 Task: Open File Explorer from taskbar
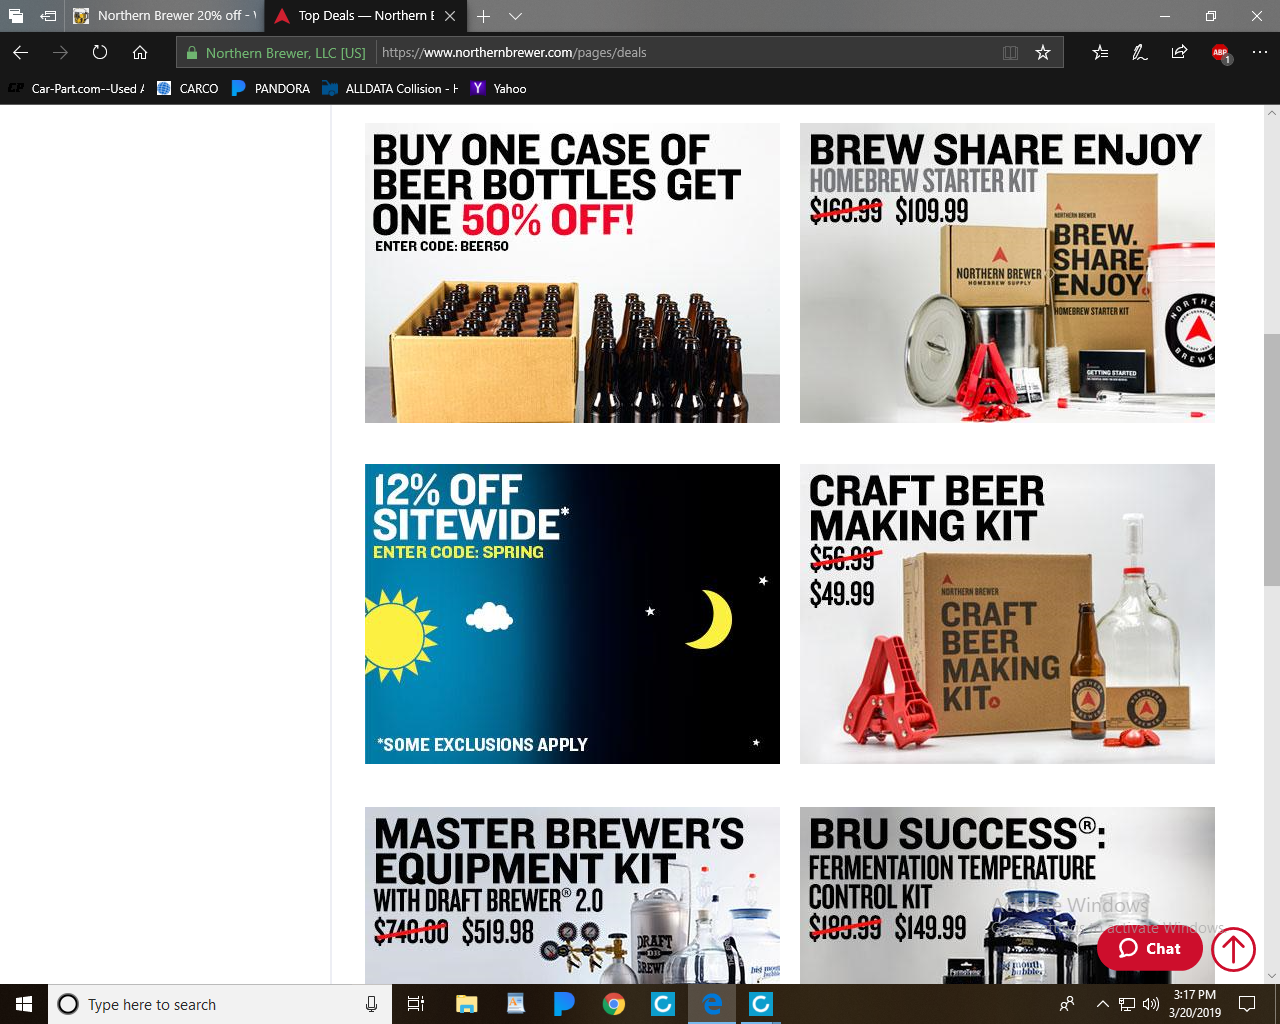click(467, 1004)
